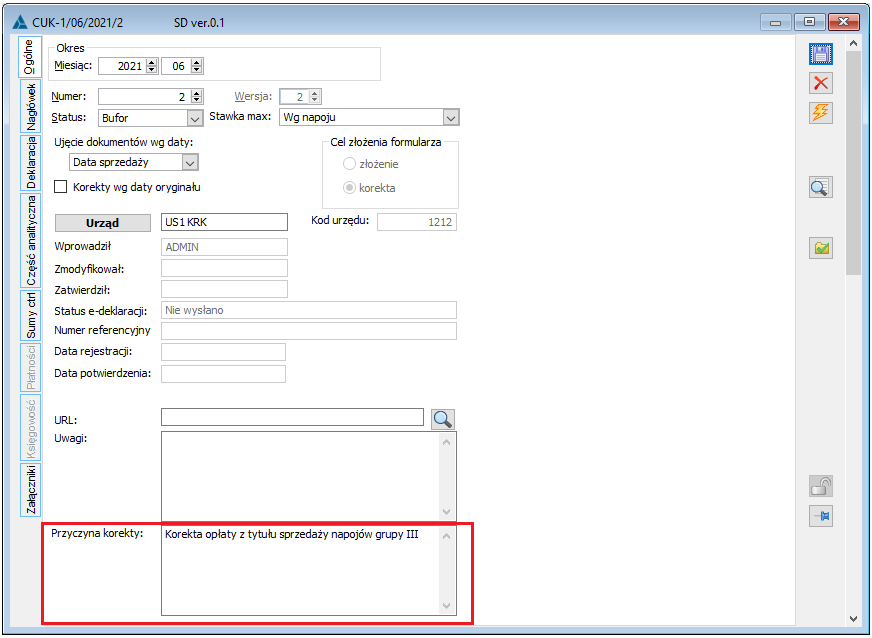872x638 pixels.
Task: Click the window scrollbar down arrow
Action: click(854, 618)
